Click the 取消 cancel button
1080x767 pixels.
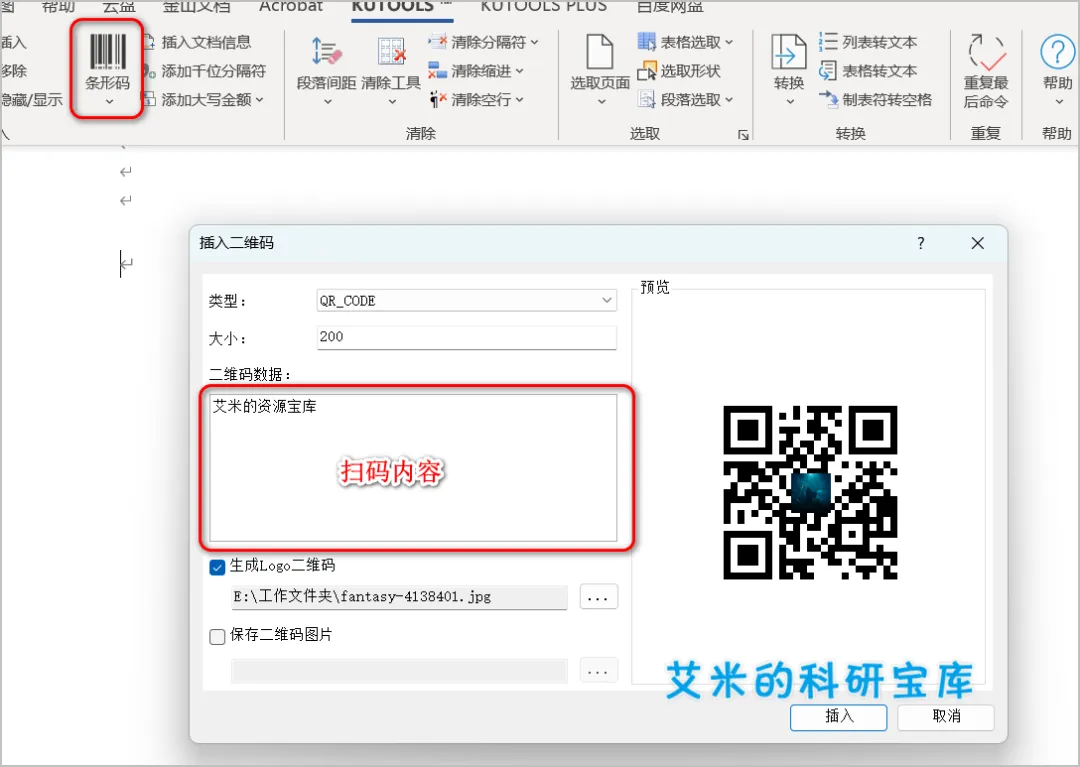click(946, 717)
